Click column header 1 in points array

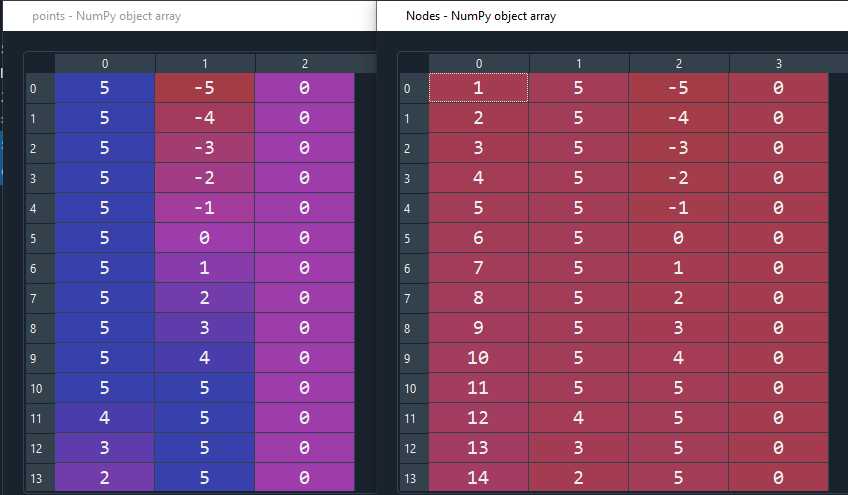pos(205,63)
